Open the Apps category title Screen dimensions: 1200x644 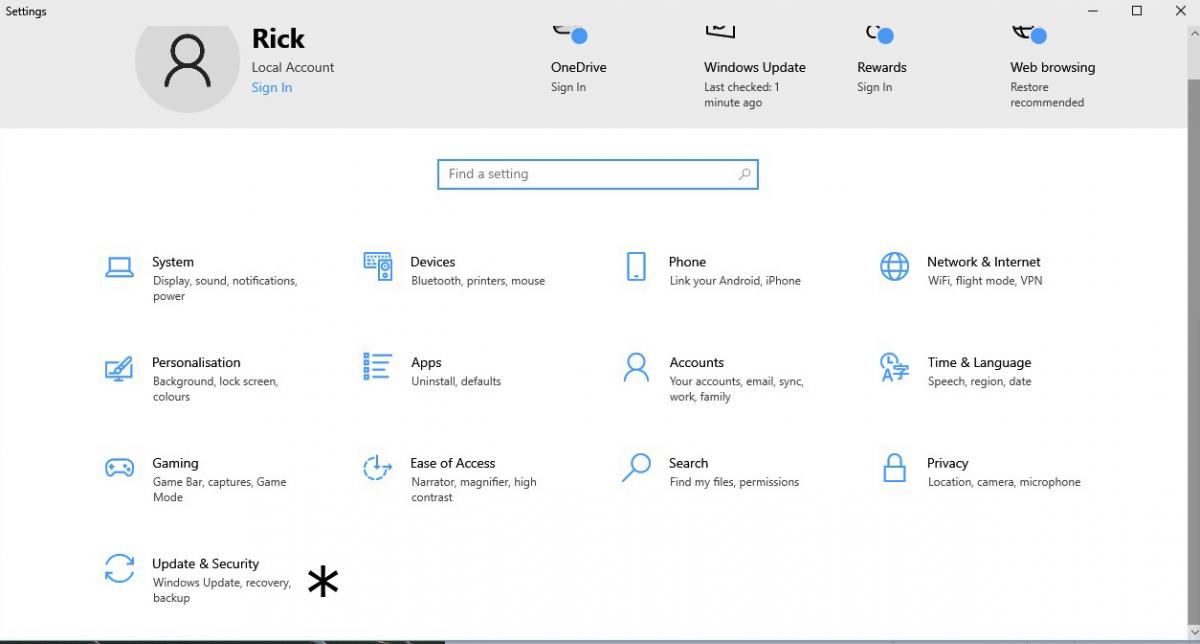click(426, 363)
